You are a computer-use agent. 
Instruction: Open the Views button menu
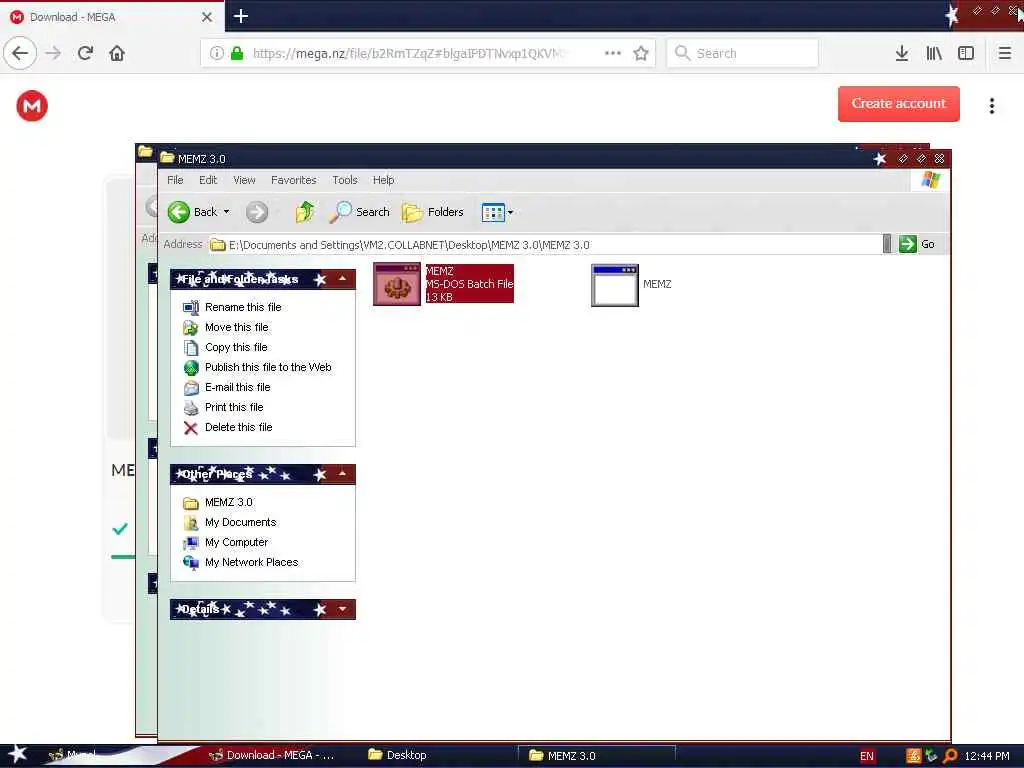(x=498, y=212)
